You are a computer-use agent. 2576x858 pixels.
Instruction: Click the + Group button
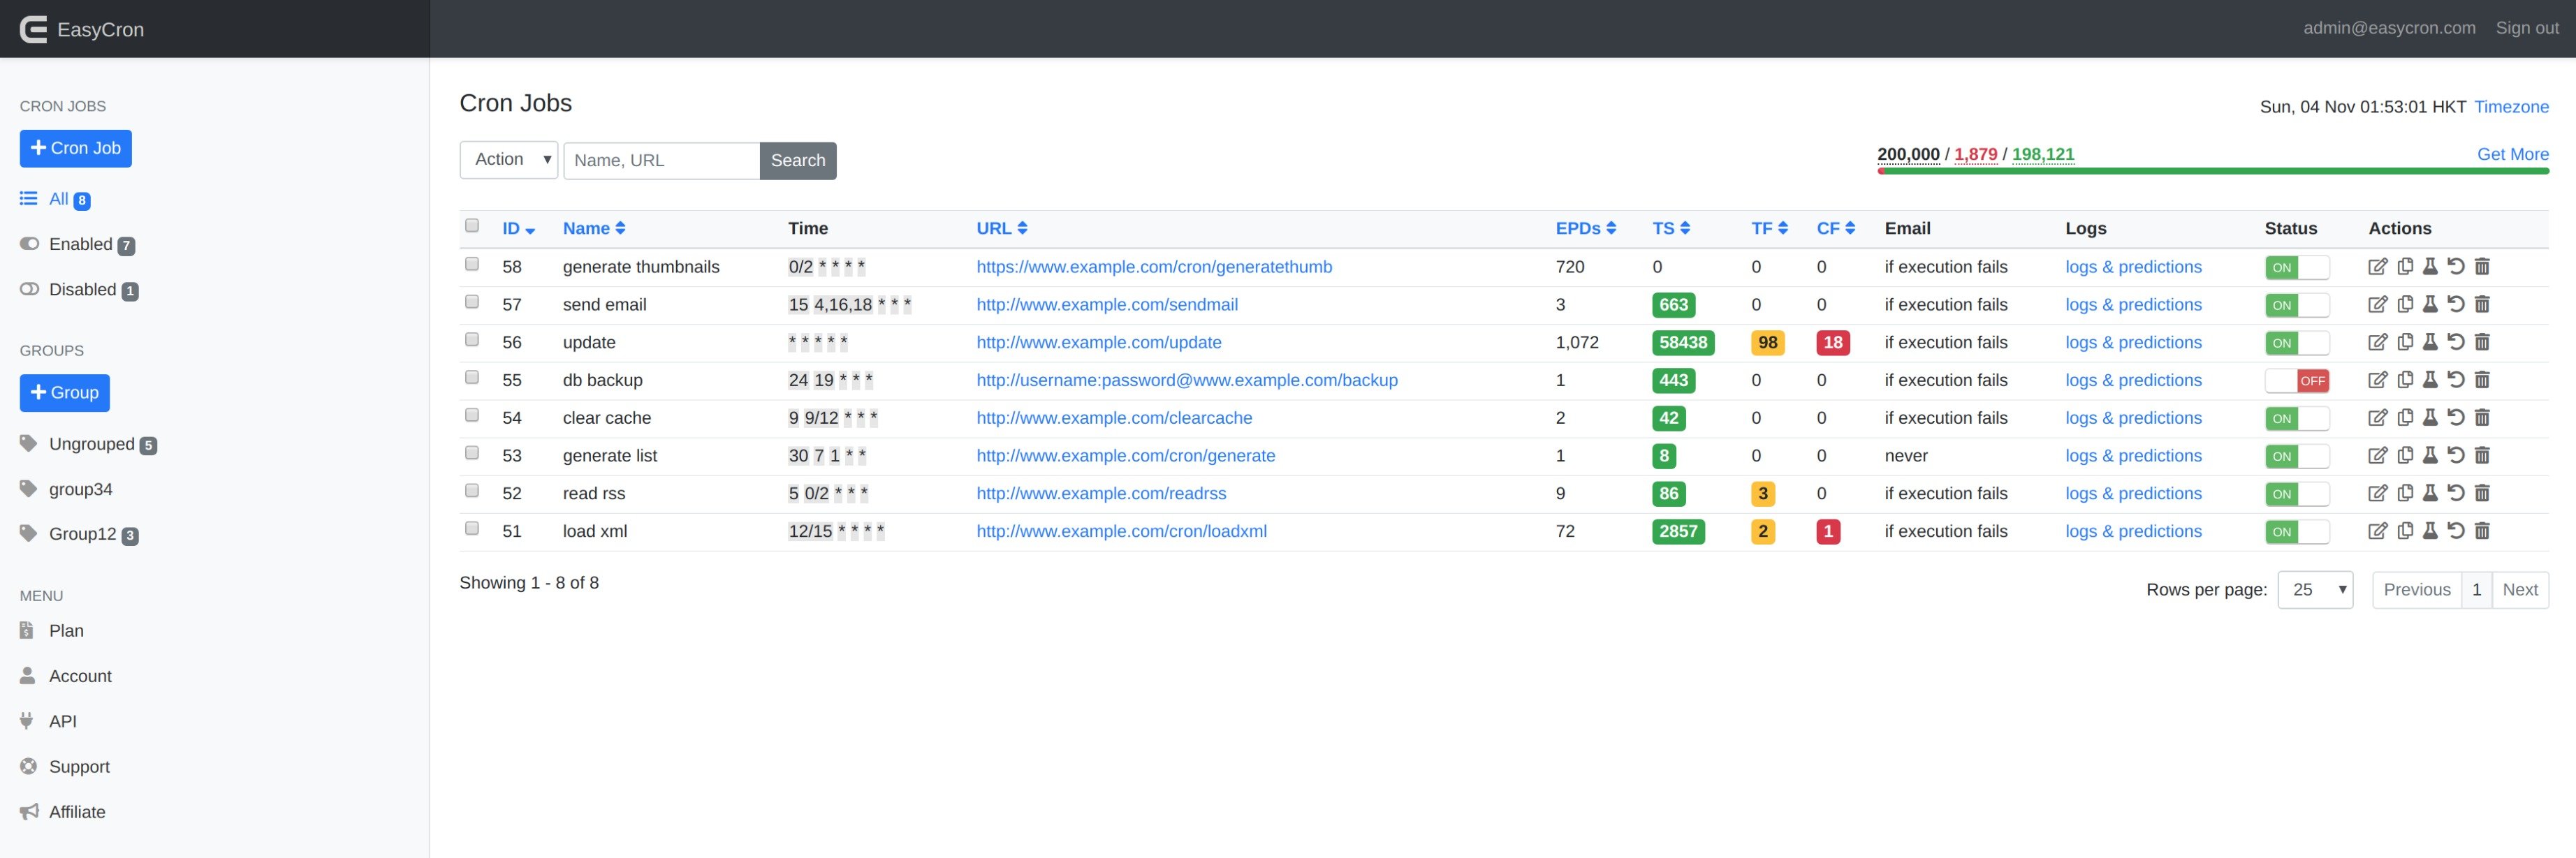[65, 393]
